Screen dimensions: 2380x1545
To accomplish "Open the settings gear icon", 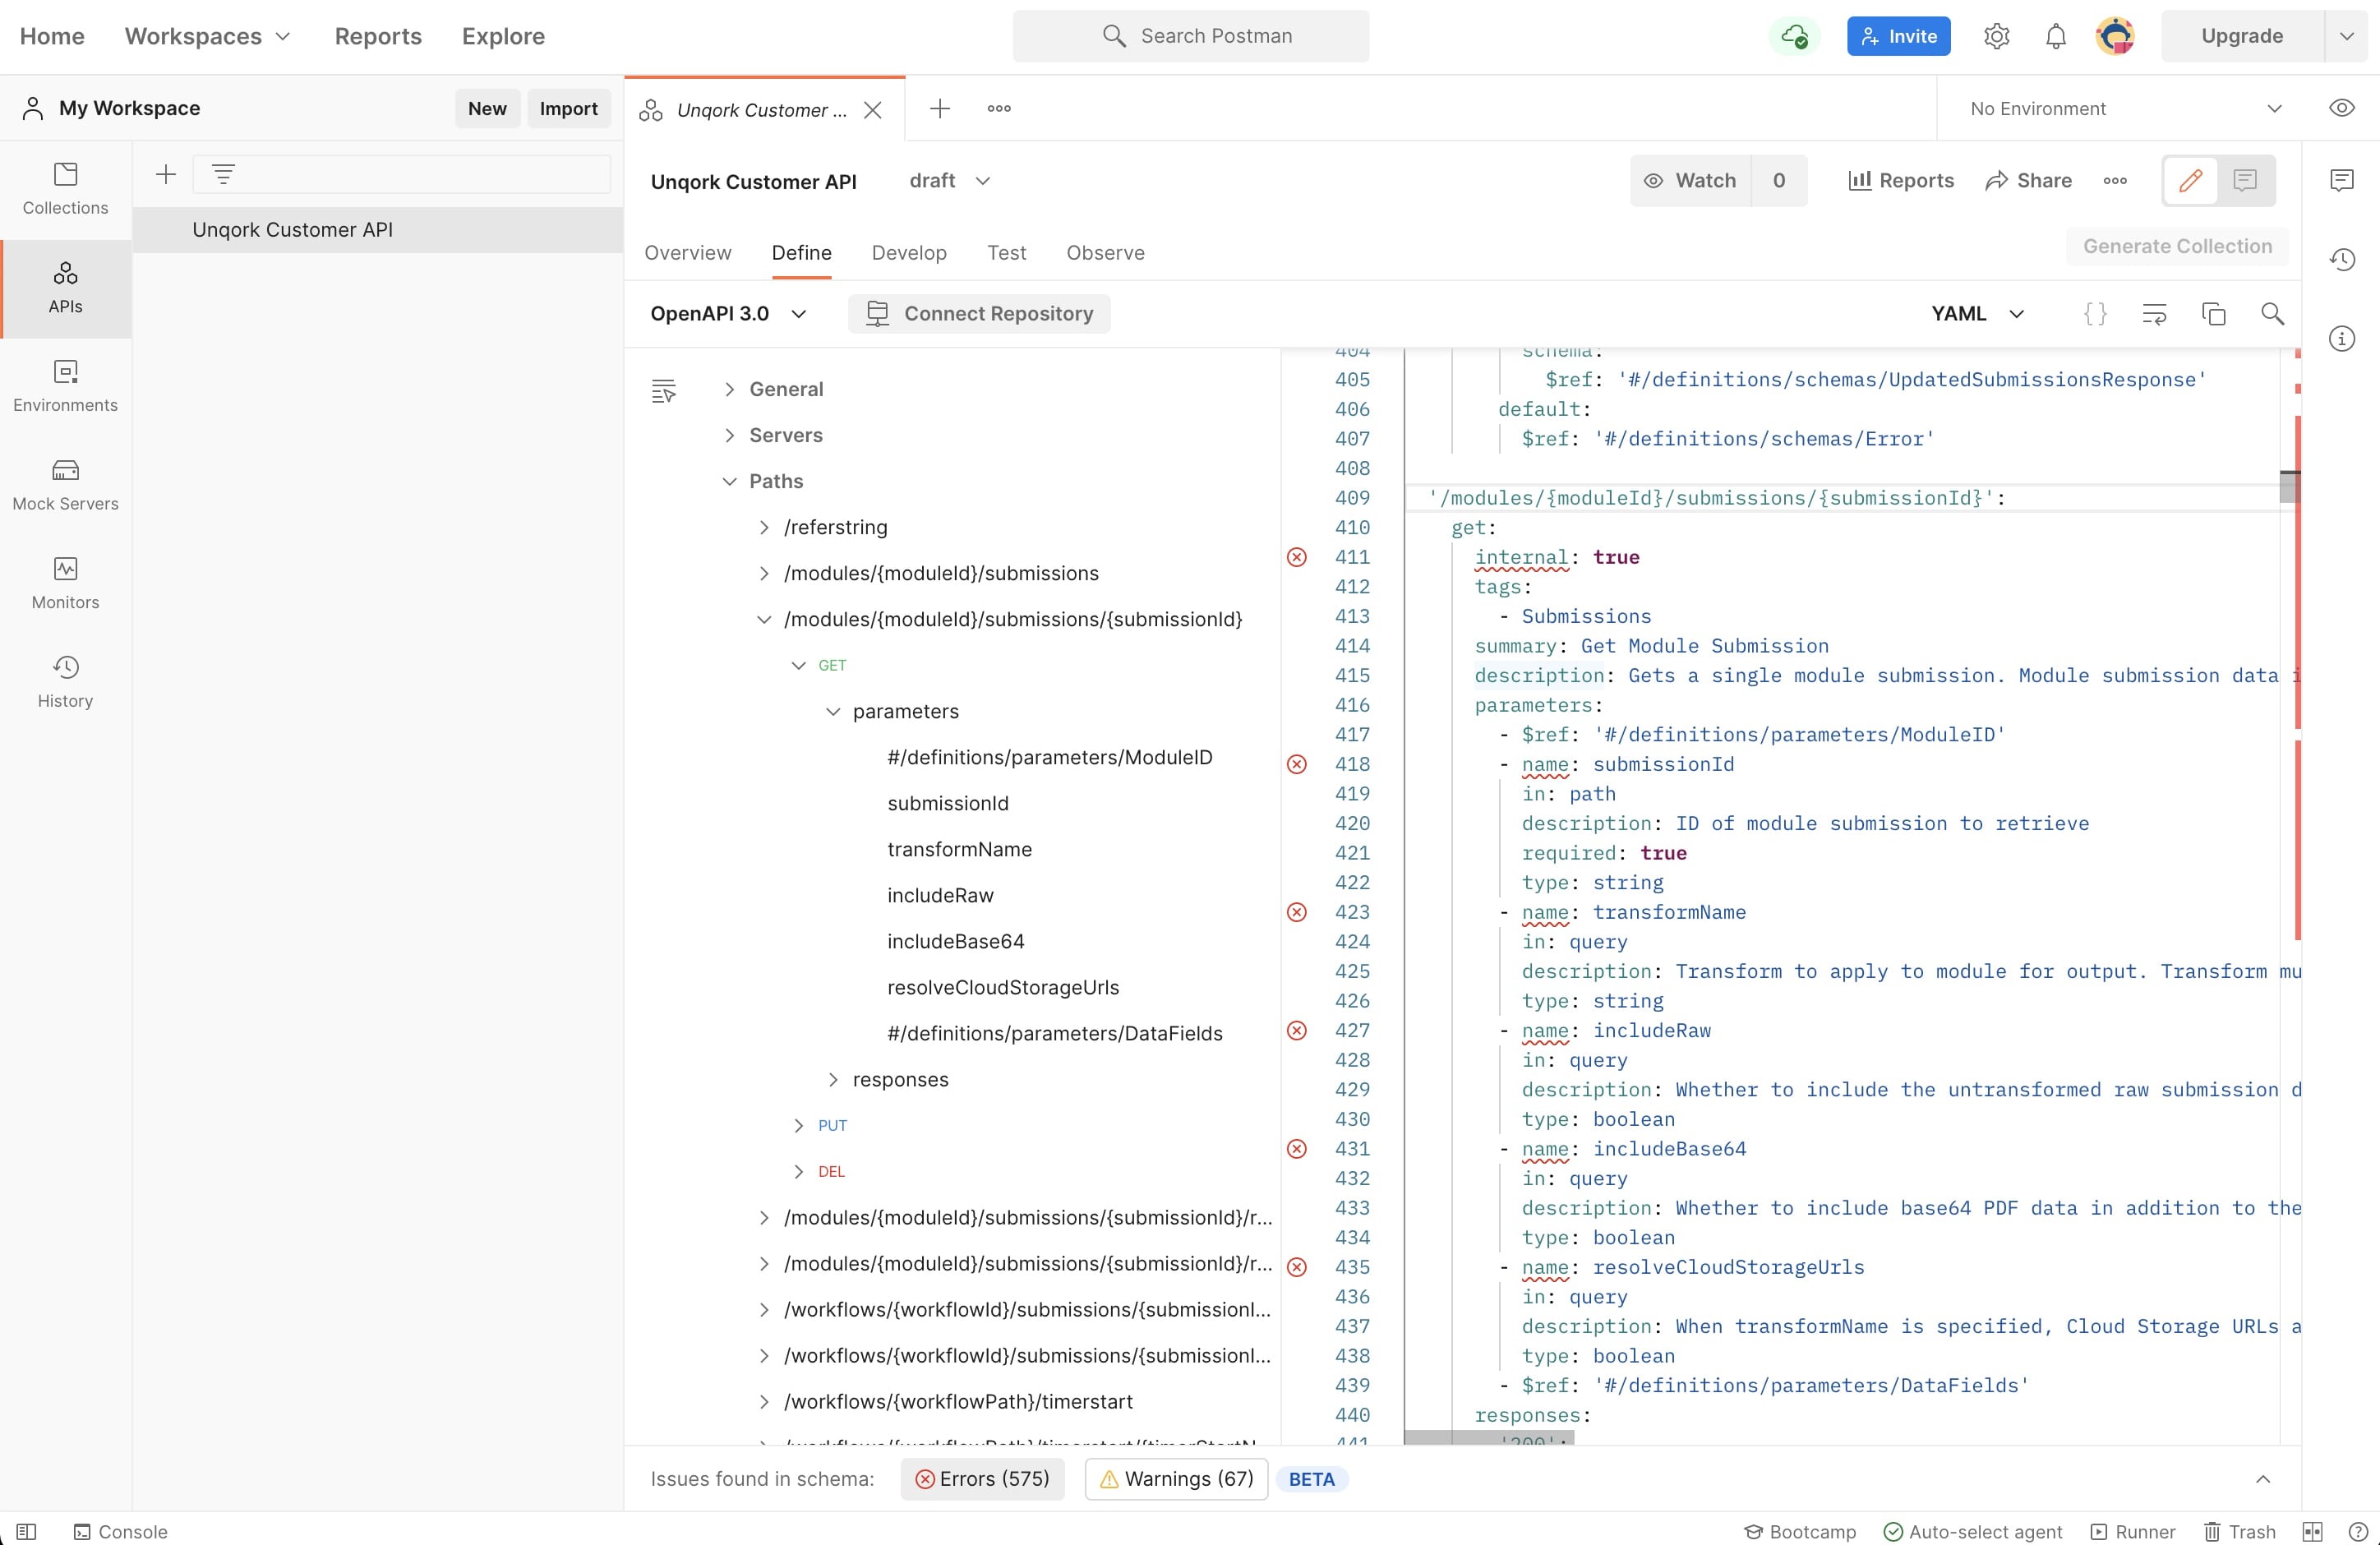I will tap(1996, 36).
